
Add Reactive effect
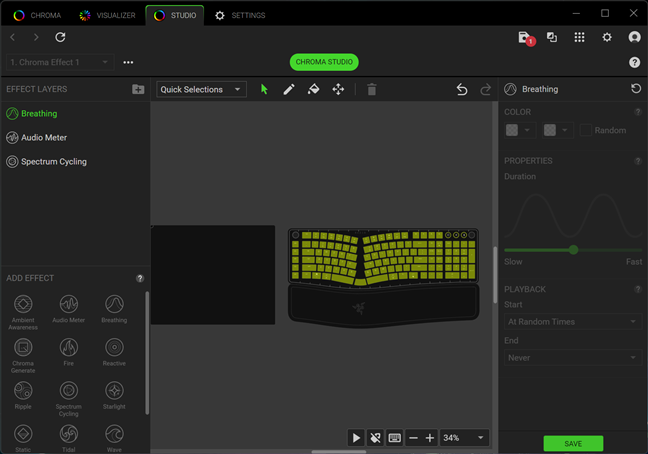114,352
